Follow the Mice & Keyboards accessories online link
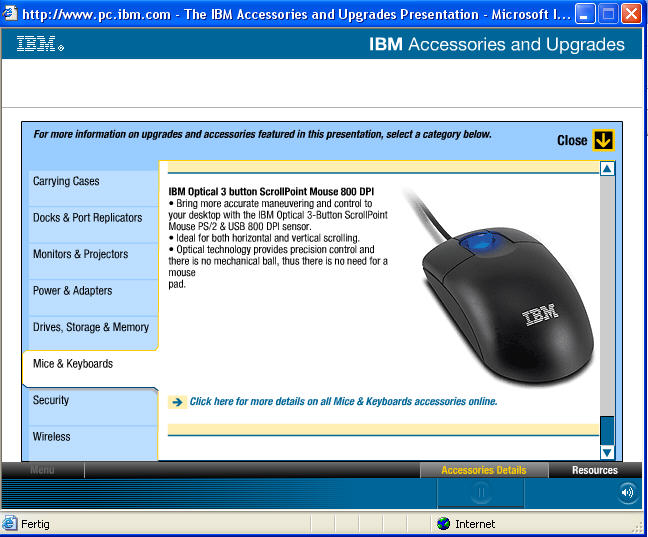This screenshot has width=648, height=537. tap(343, 401)
